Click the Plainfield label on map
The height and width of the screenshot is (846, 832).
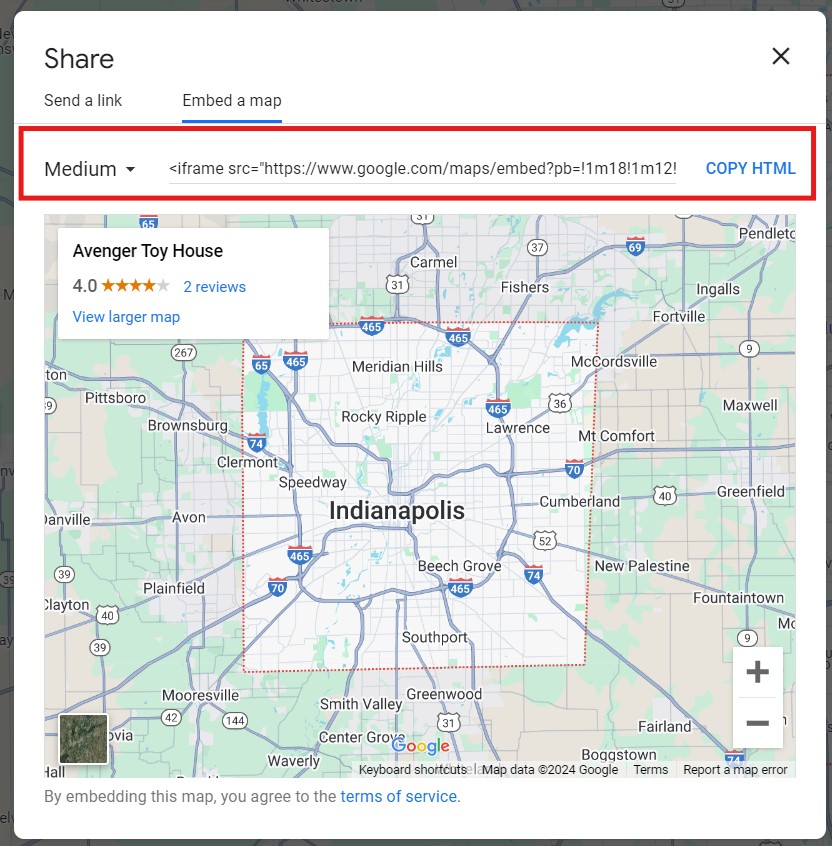(174, 588)
